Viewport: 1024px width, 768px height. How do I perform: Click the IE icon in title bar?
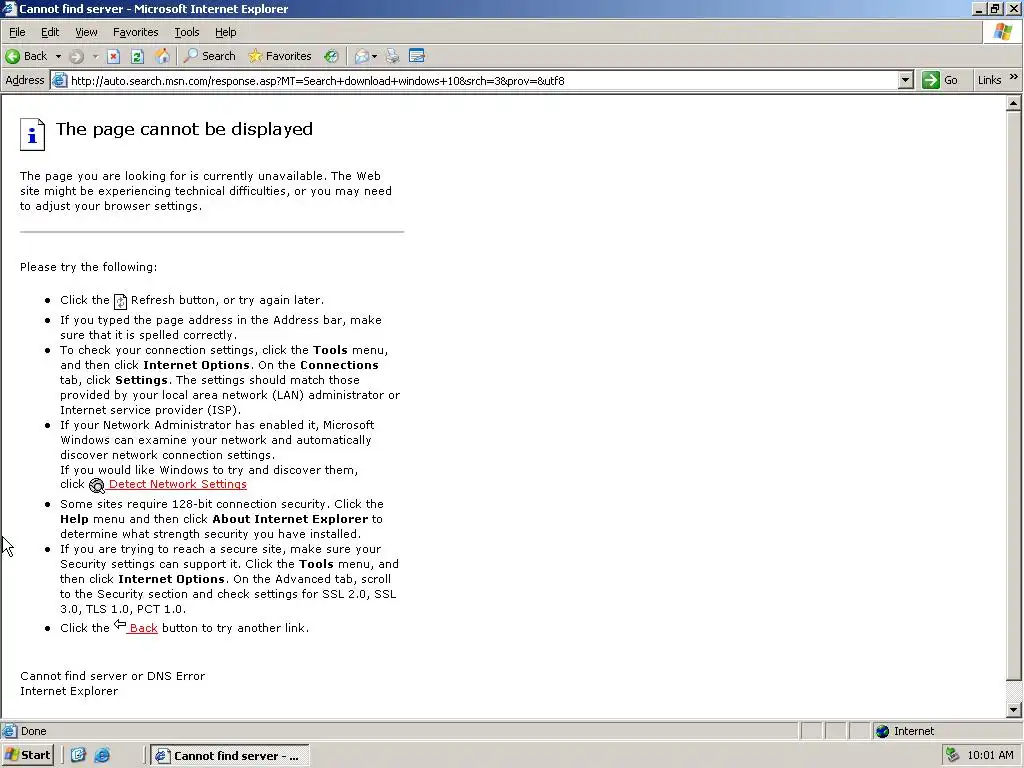point(8,8)
